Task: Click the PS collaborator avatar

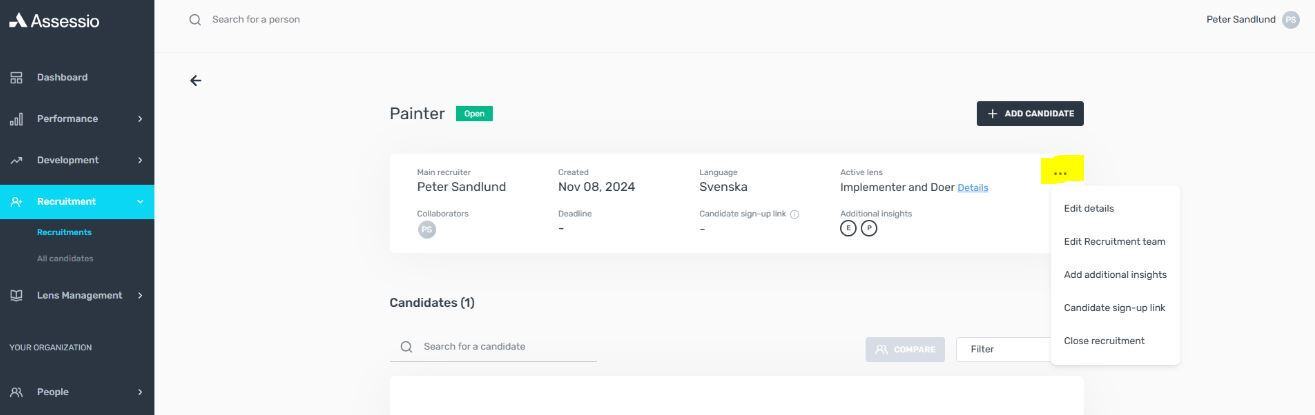Action: tap(427, 230)
